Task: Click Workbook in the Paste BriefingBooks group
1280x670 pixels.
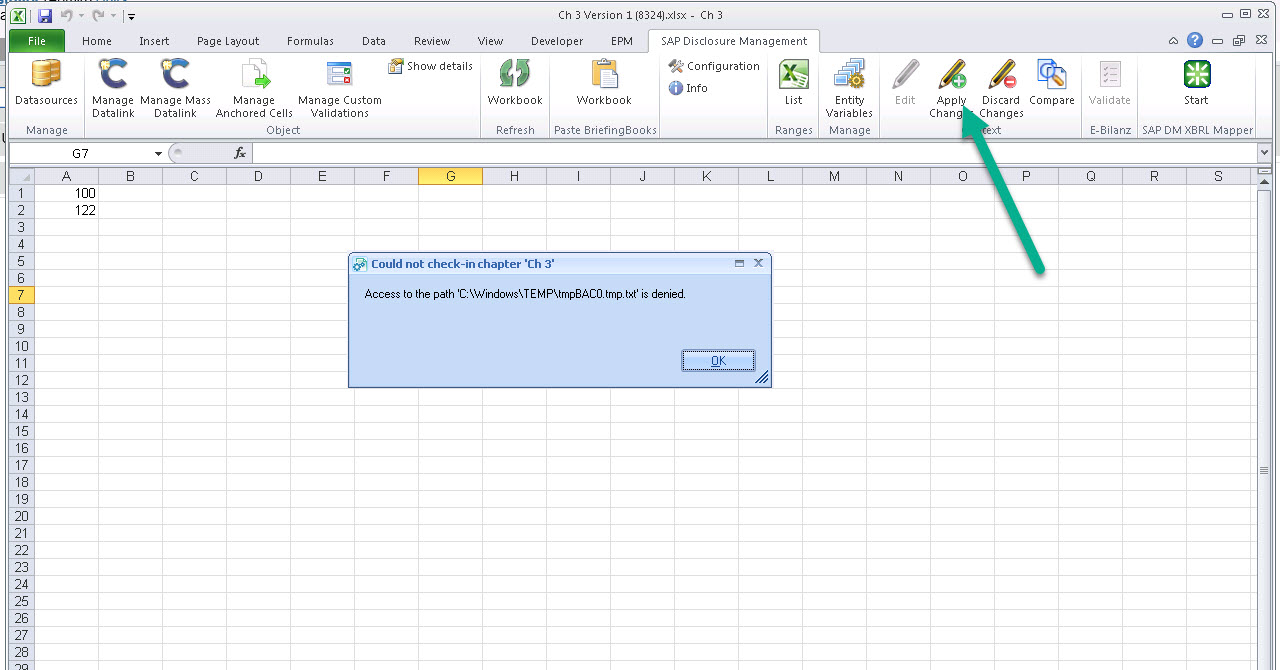Action: tap(604, 82)
